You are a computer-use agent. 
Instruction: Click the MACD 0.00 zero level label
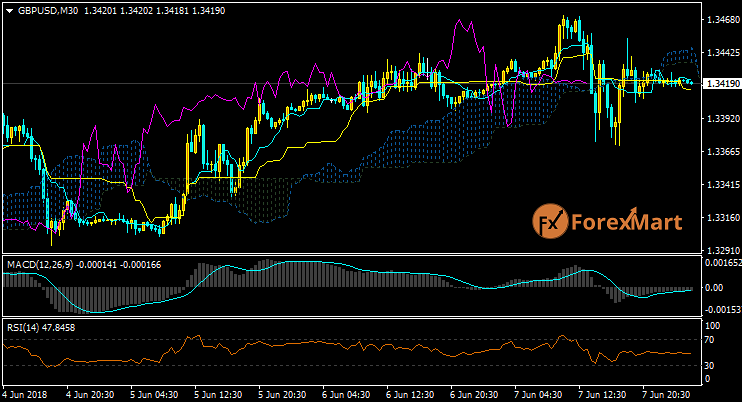pyautogui.click(x=714, y=287)
